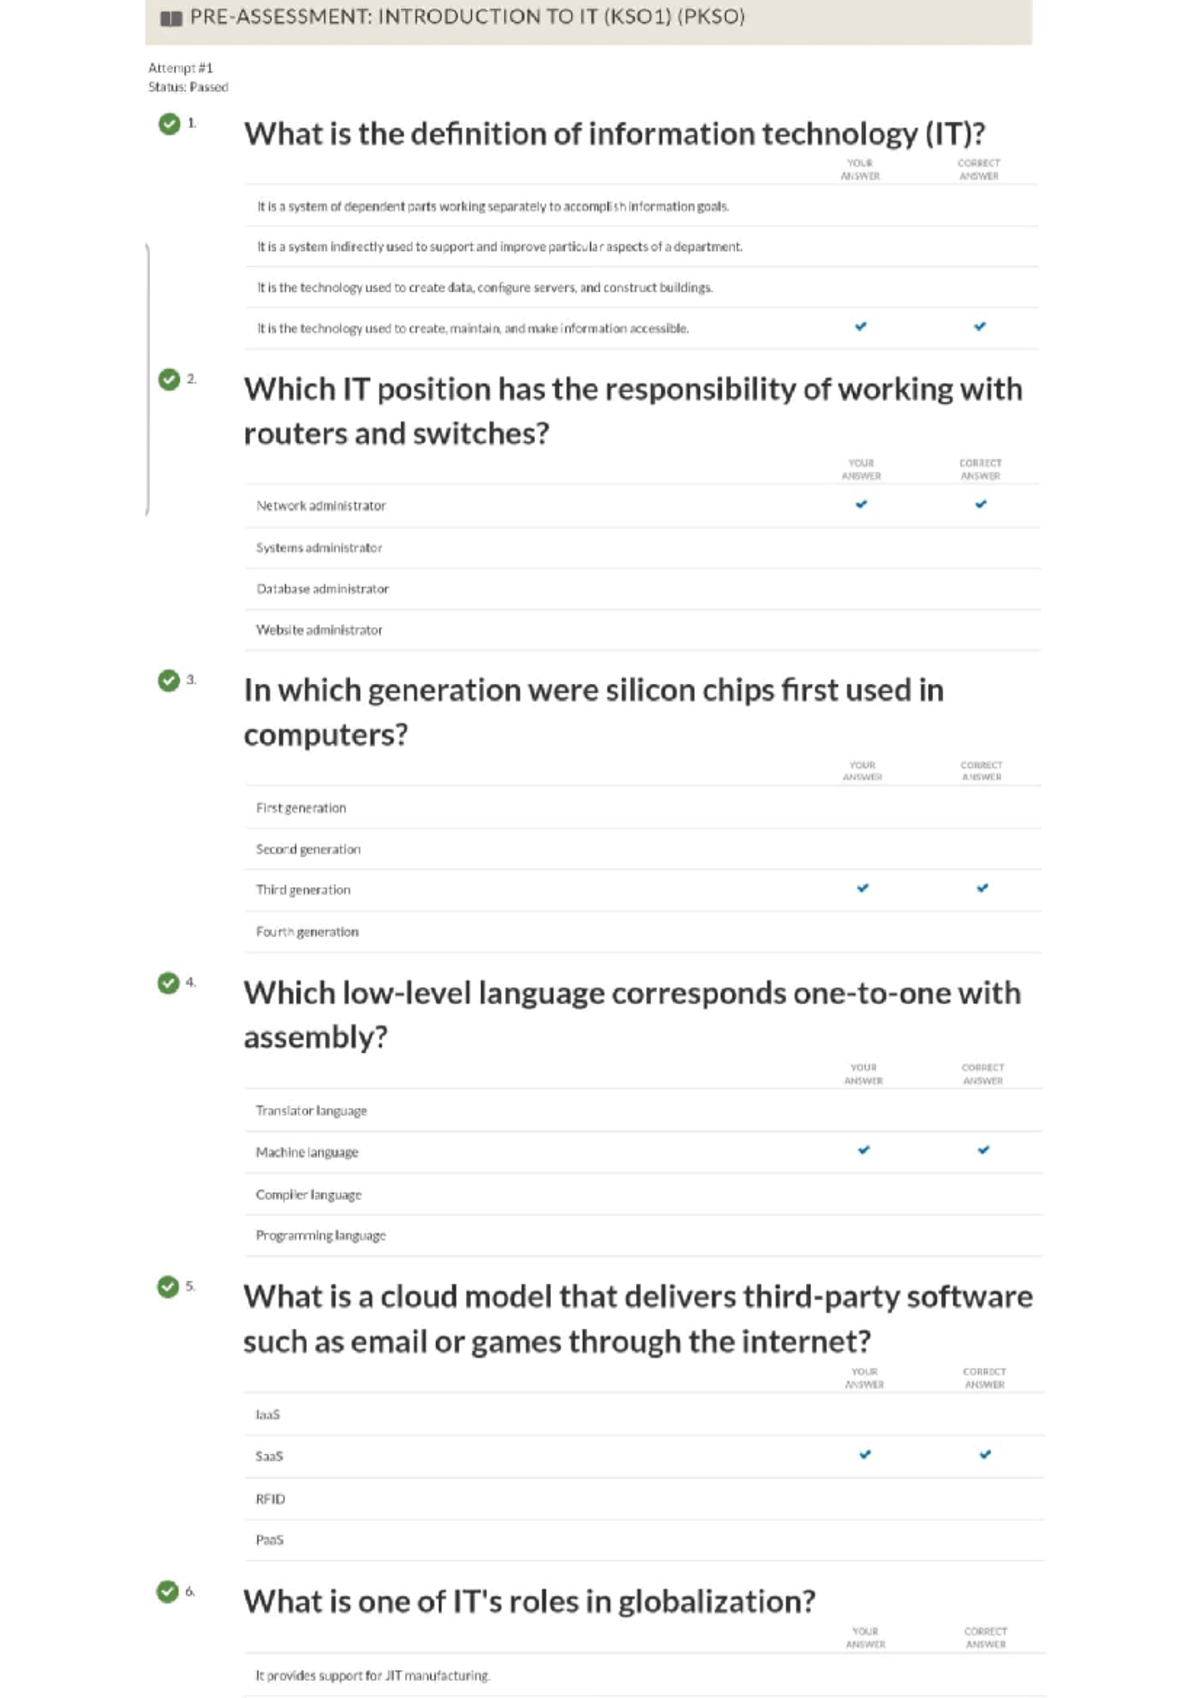The width and height of the screenshot is (1200, 1698).
Task: Click the green check icon for question 3
Action: pyautogui.click(x=169, y=680)
